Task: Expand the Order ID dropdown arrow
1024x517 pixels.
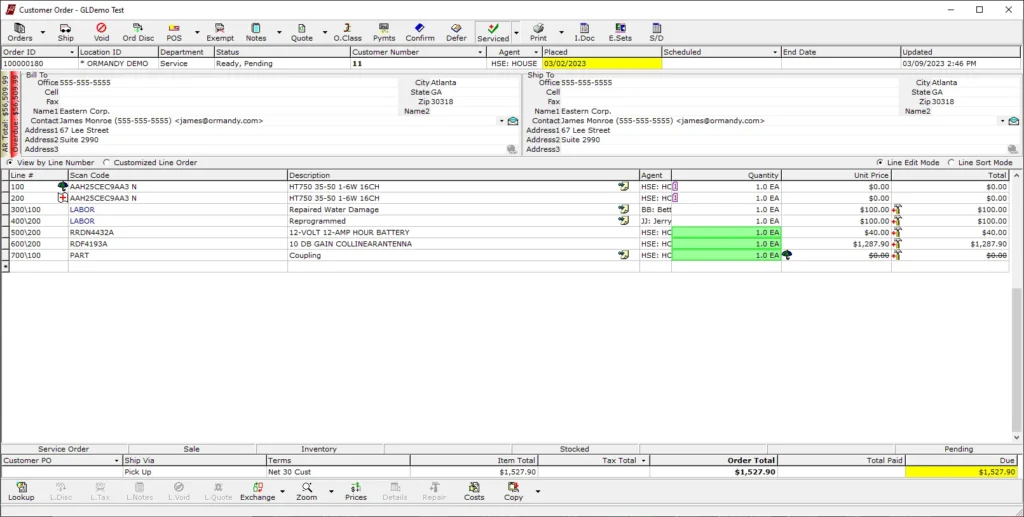Action: [x=72, y=52]
